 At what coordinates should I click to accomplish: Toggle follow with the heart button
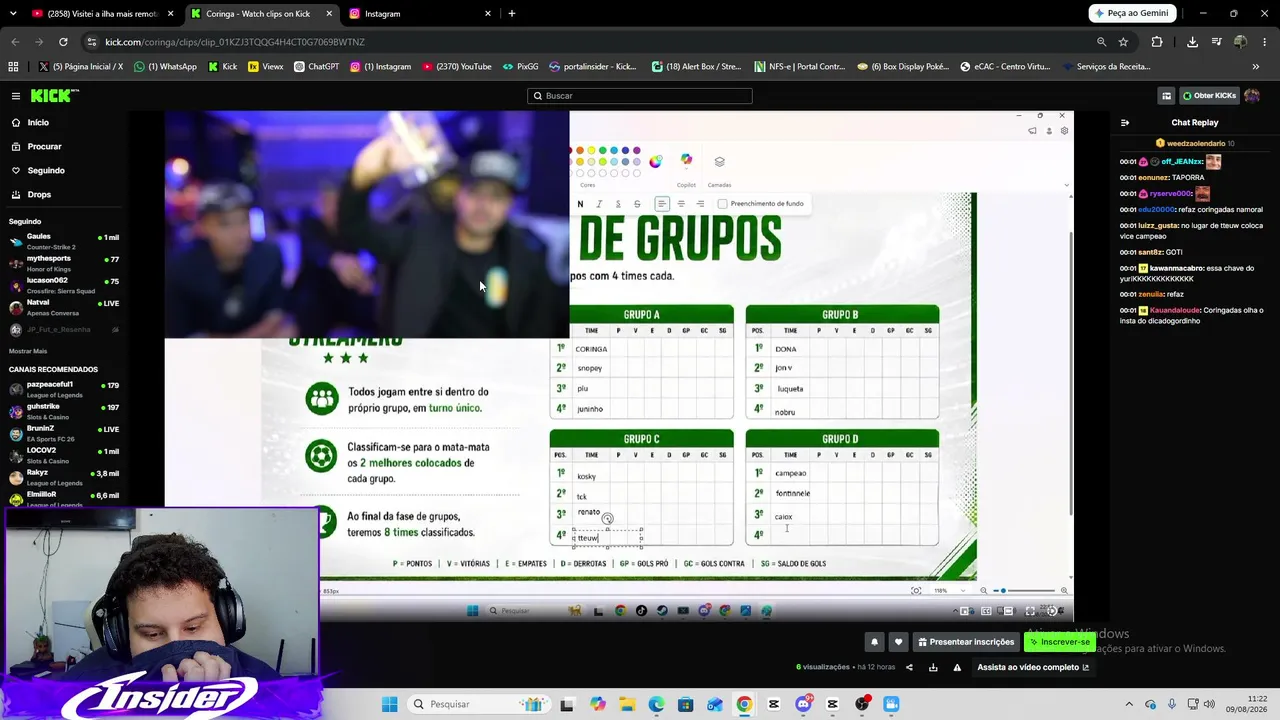pyautogui.click(x=898, y=642)
